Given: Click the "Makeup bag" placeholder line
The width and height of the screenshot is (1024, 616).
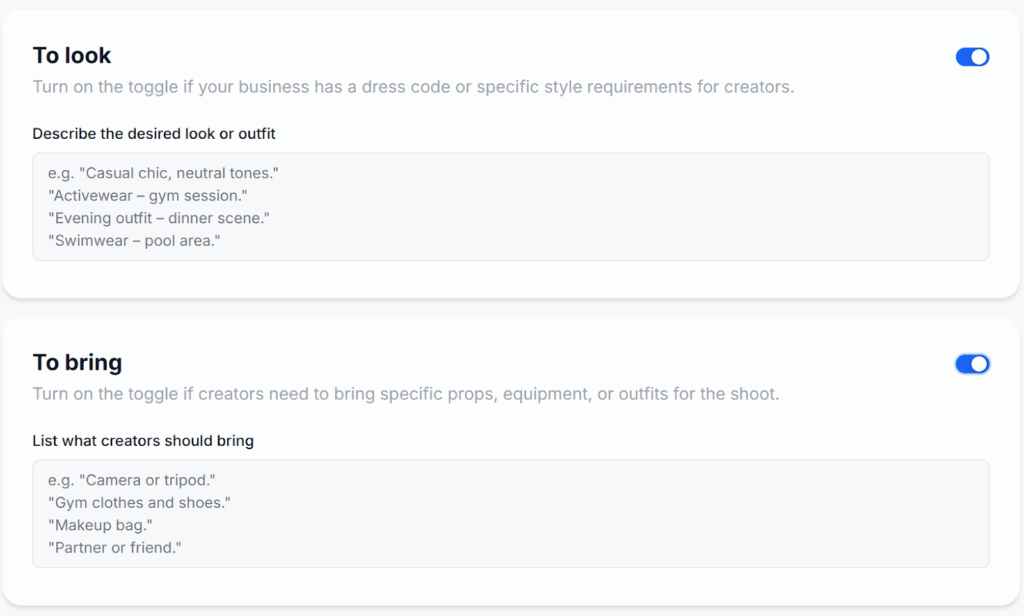Looking at the screenshot, I should [100, 525].
